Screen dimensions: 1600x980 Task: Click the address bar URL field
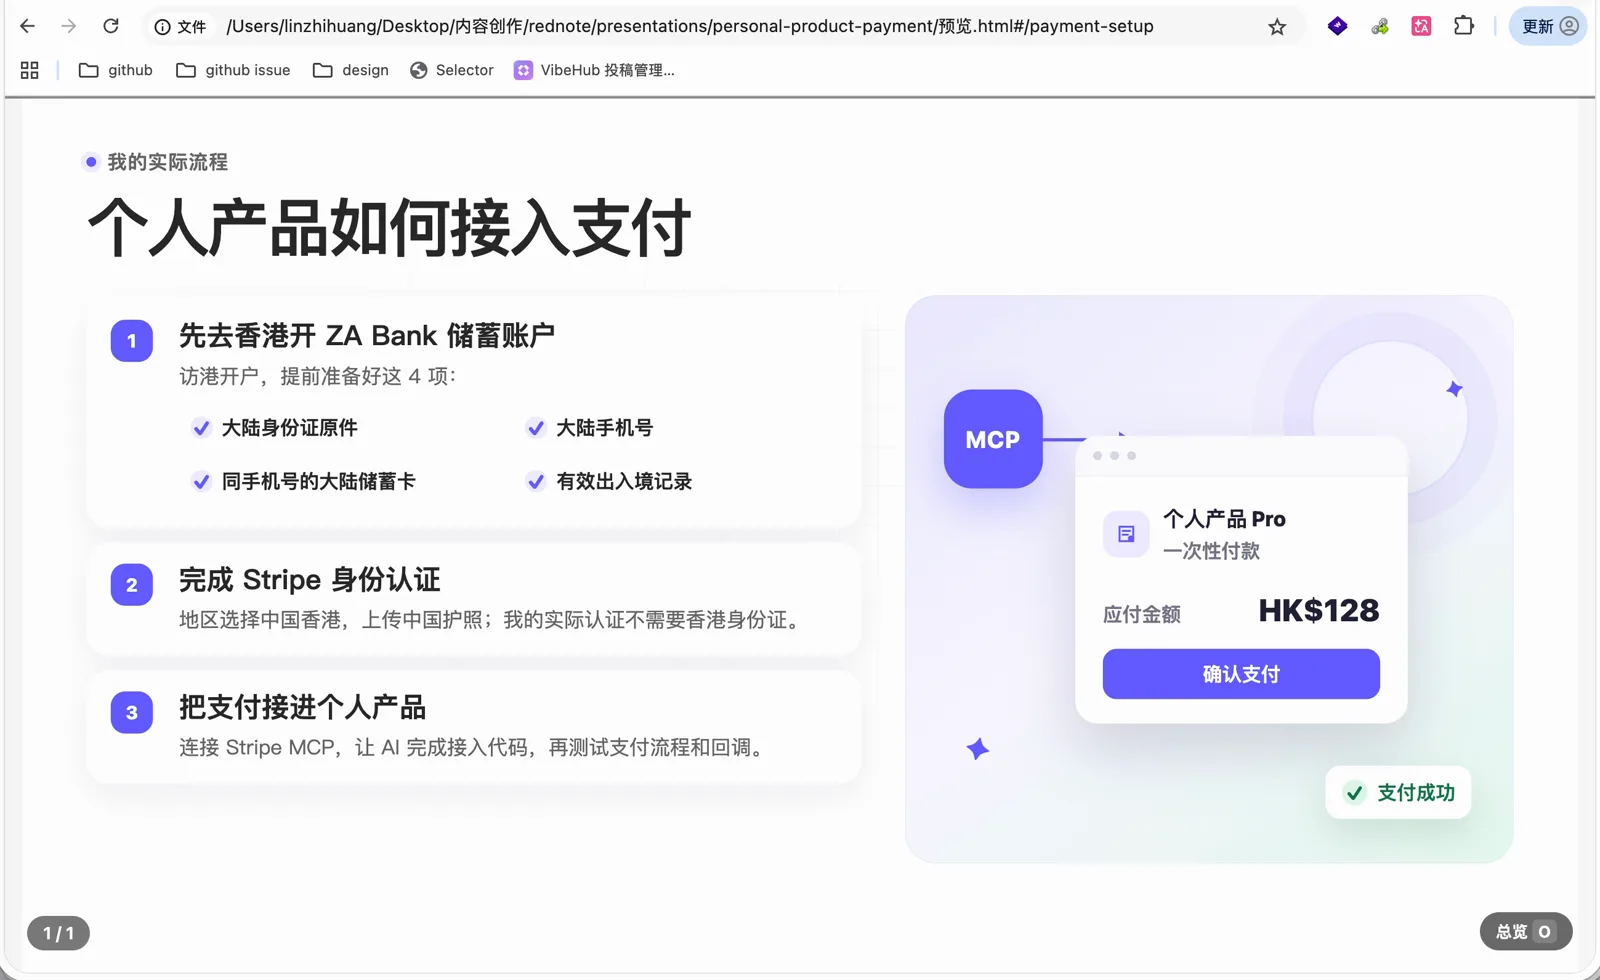(690, 27)
